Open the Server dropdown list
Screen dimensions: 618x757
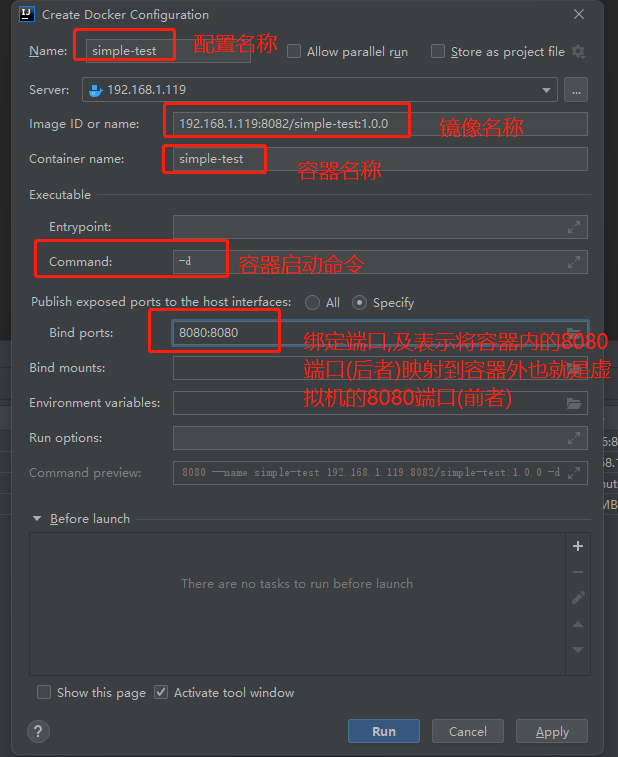546,90
